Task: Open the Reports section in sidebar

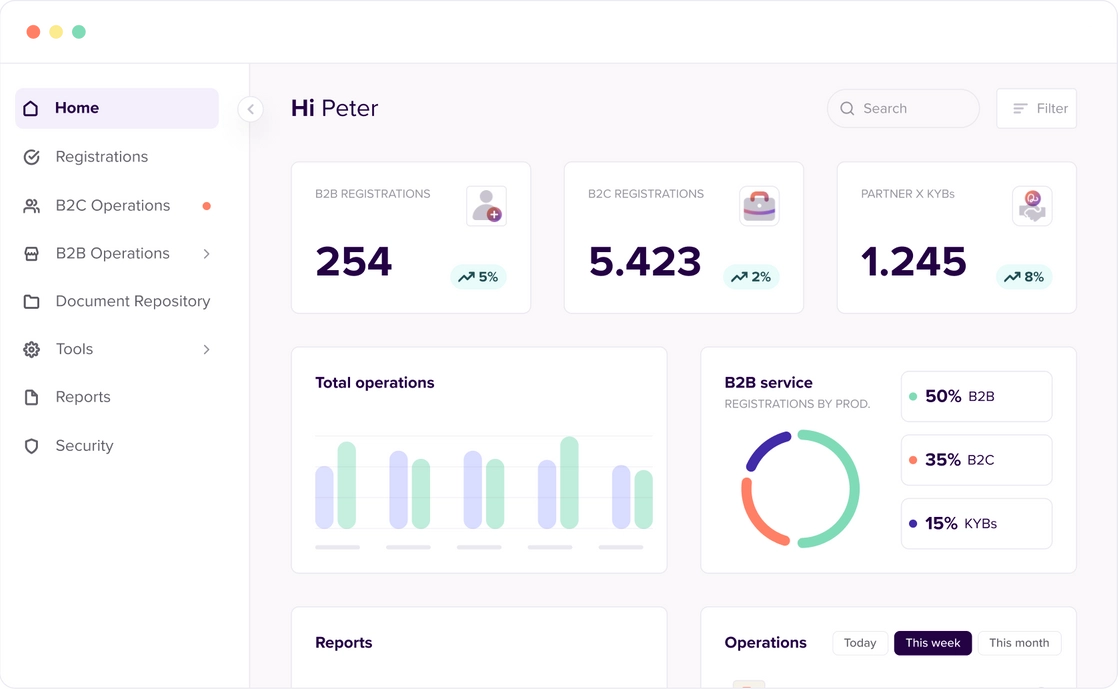Action: (x=85, y=397)
